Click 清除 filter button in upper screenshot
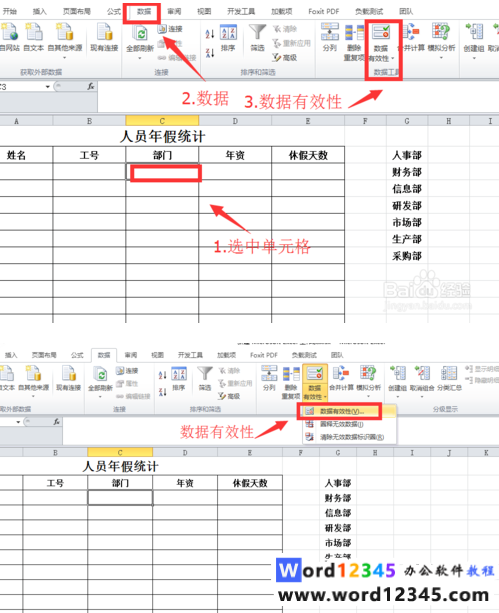The width and height of the screenshot is (499, 613). click(285, 29)
